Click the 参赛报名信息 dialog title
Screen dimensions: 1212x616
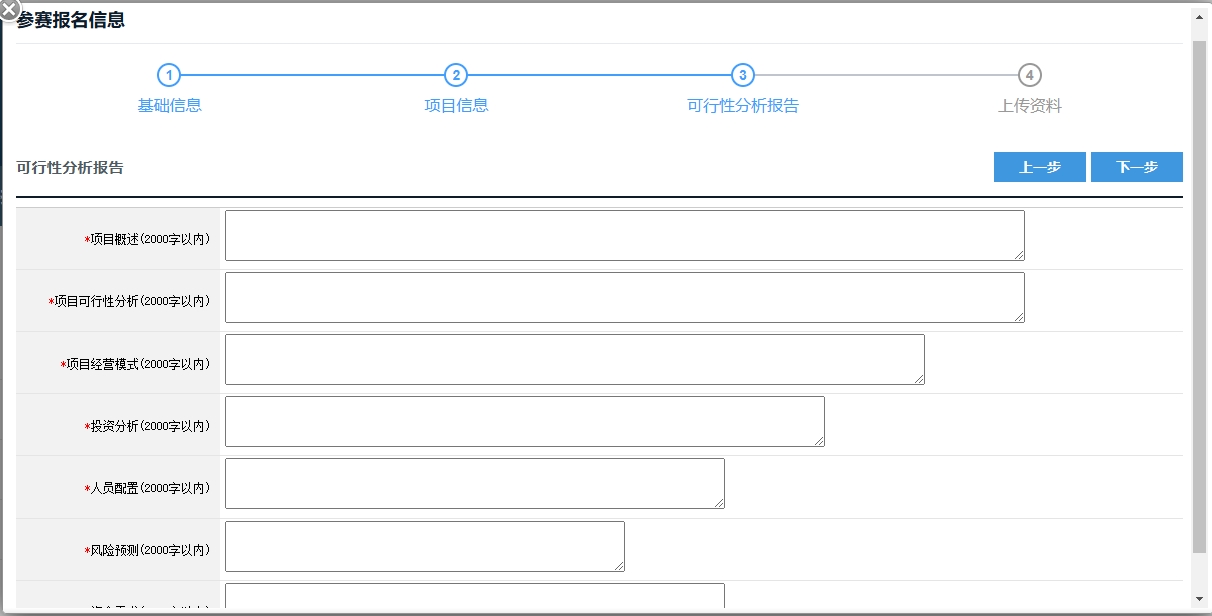[x=71, y=20]
